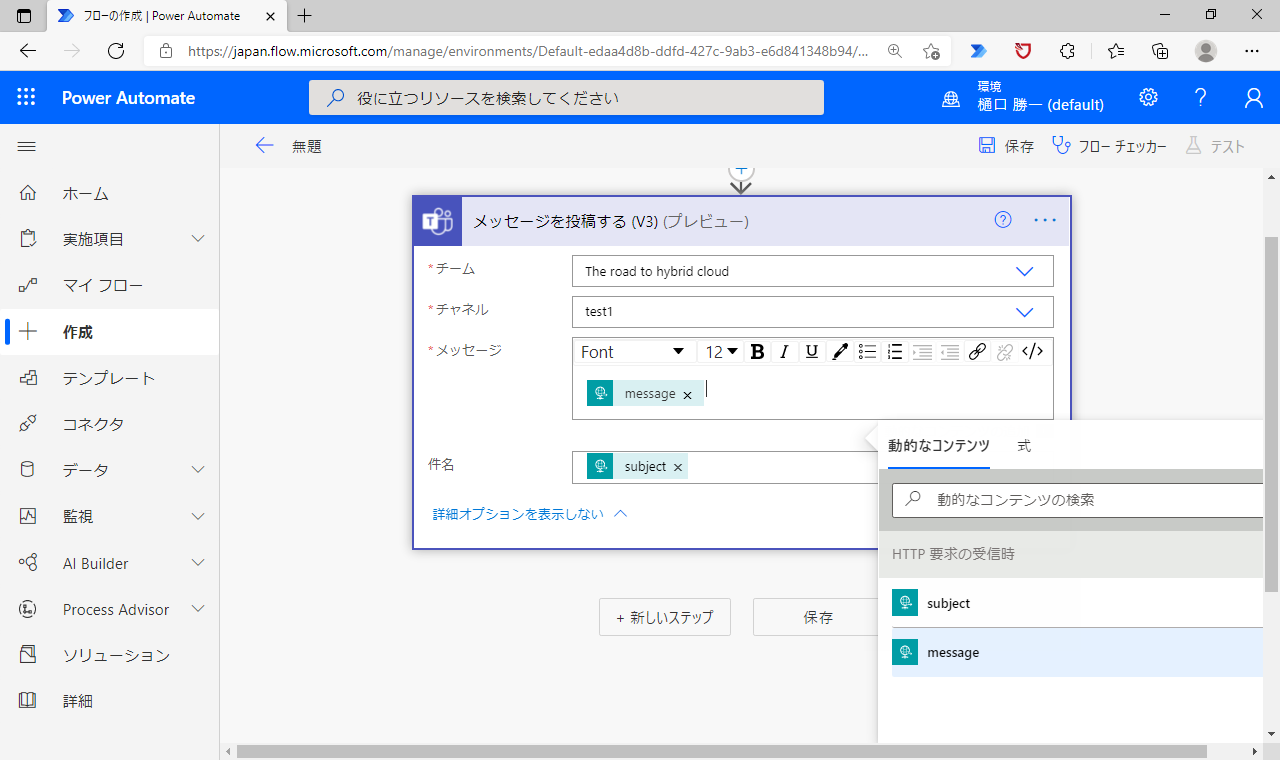Open the チャネル dropdown
This screenshot has height=760, width=1280.
click(x=813, y=312)
